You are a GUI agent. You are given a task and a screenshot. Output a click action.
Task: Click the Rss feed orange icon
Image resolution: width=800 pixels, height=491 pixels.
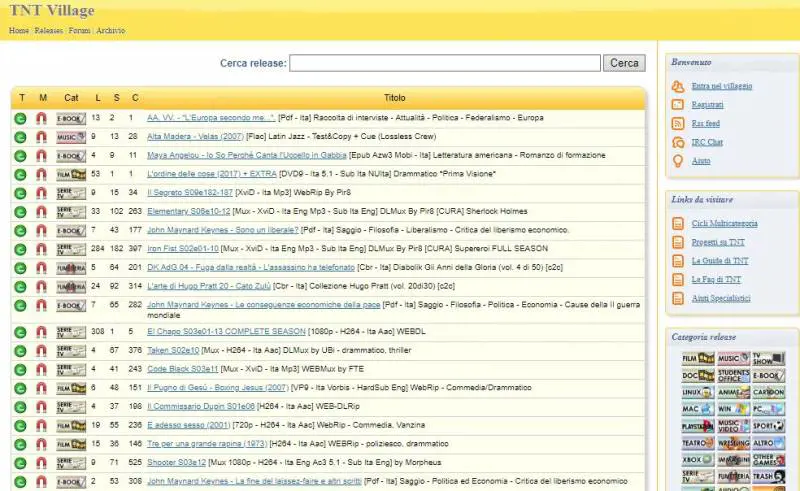pos(678,124)
